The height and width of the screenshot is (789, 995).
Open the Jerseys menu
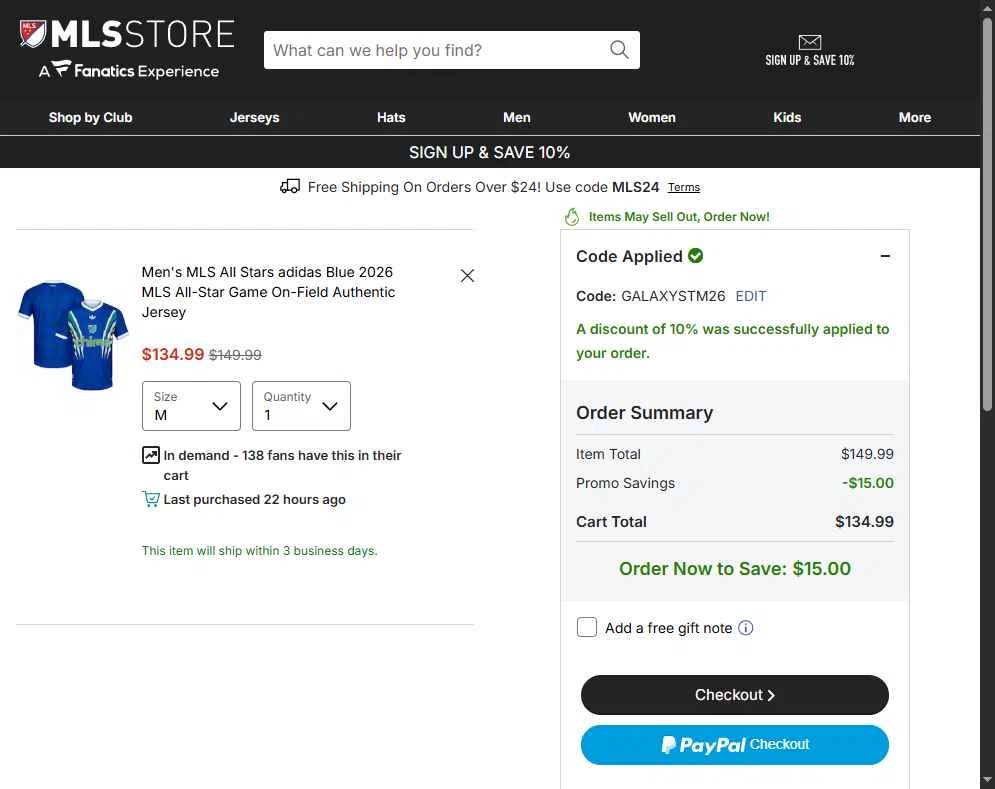point(254,117)
